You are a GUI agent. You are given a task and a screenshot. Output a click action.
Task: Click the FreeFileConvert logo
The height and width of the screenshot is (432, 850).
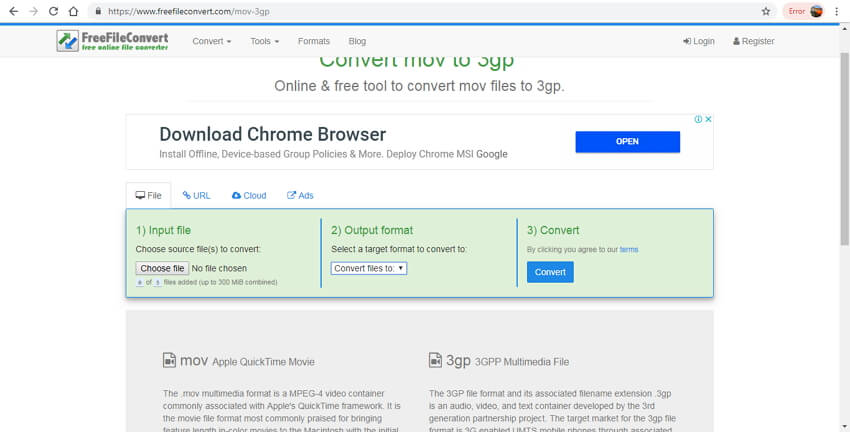point(112,41)
